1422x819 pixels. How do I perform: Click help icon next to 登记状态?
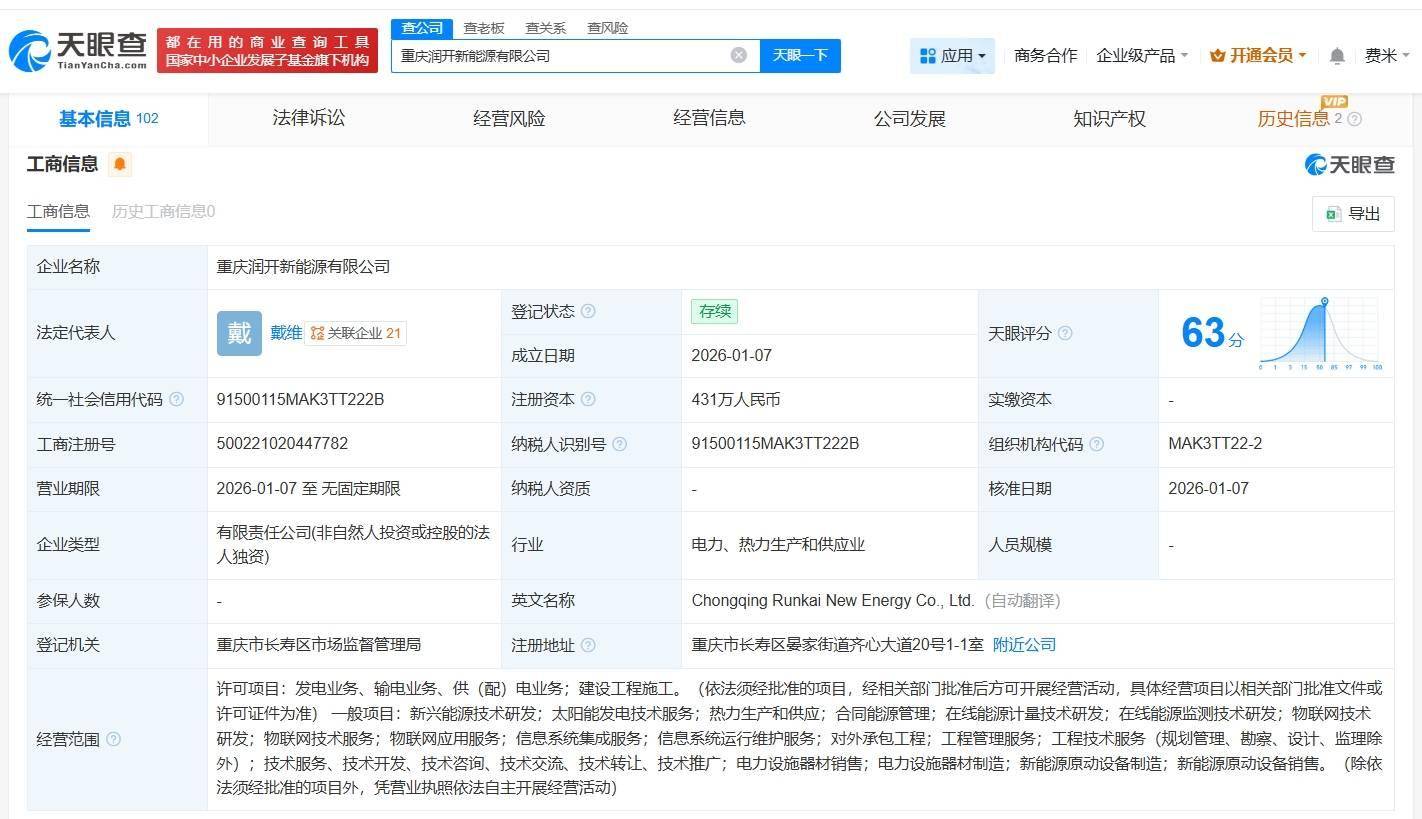coord(588,311)
